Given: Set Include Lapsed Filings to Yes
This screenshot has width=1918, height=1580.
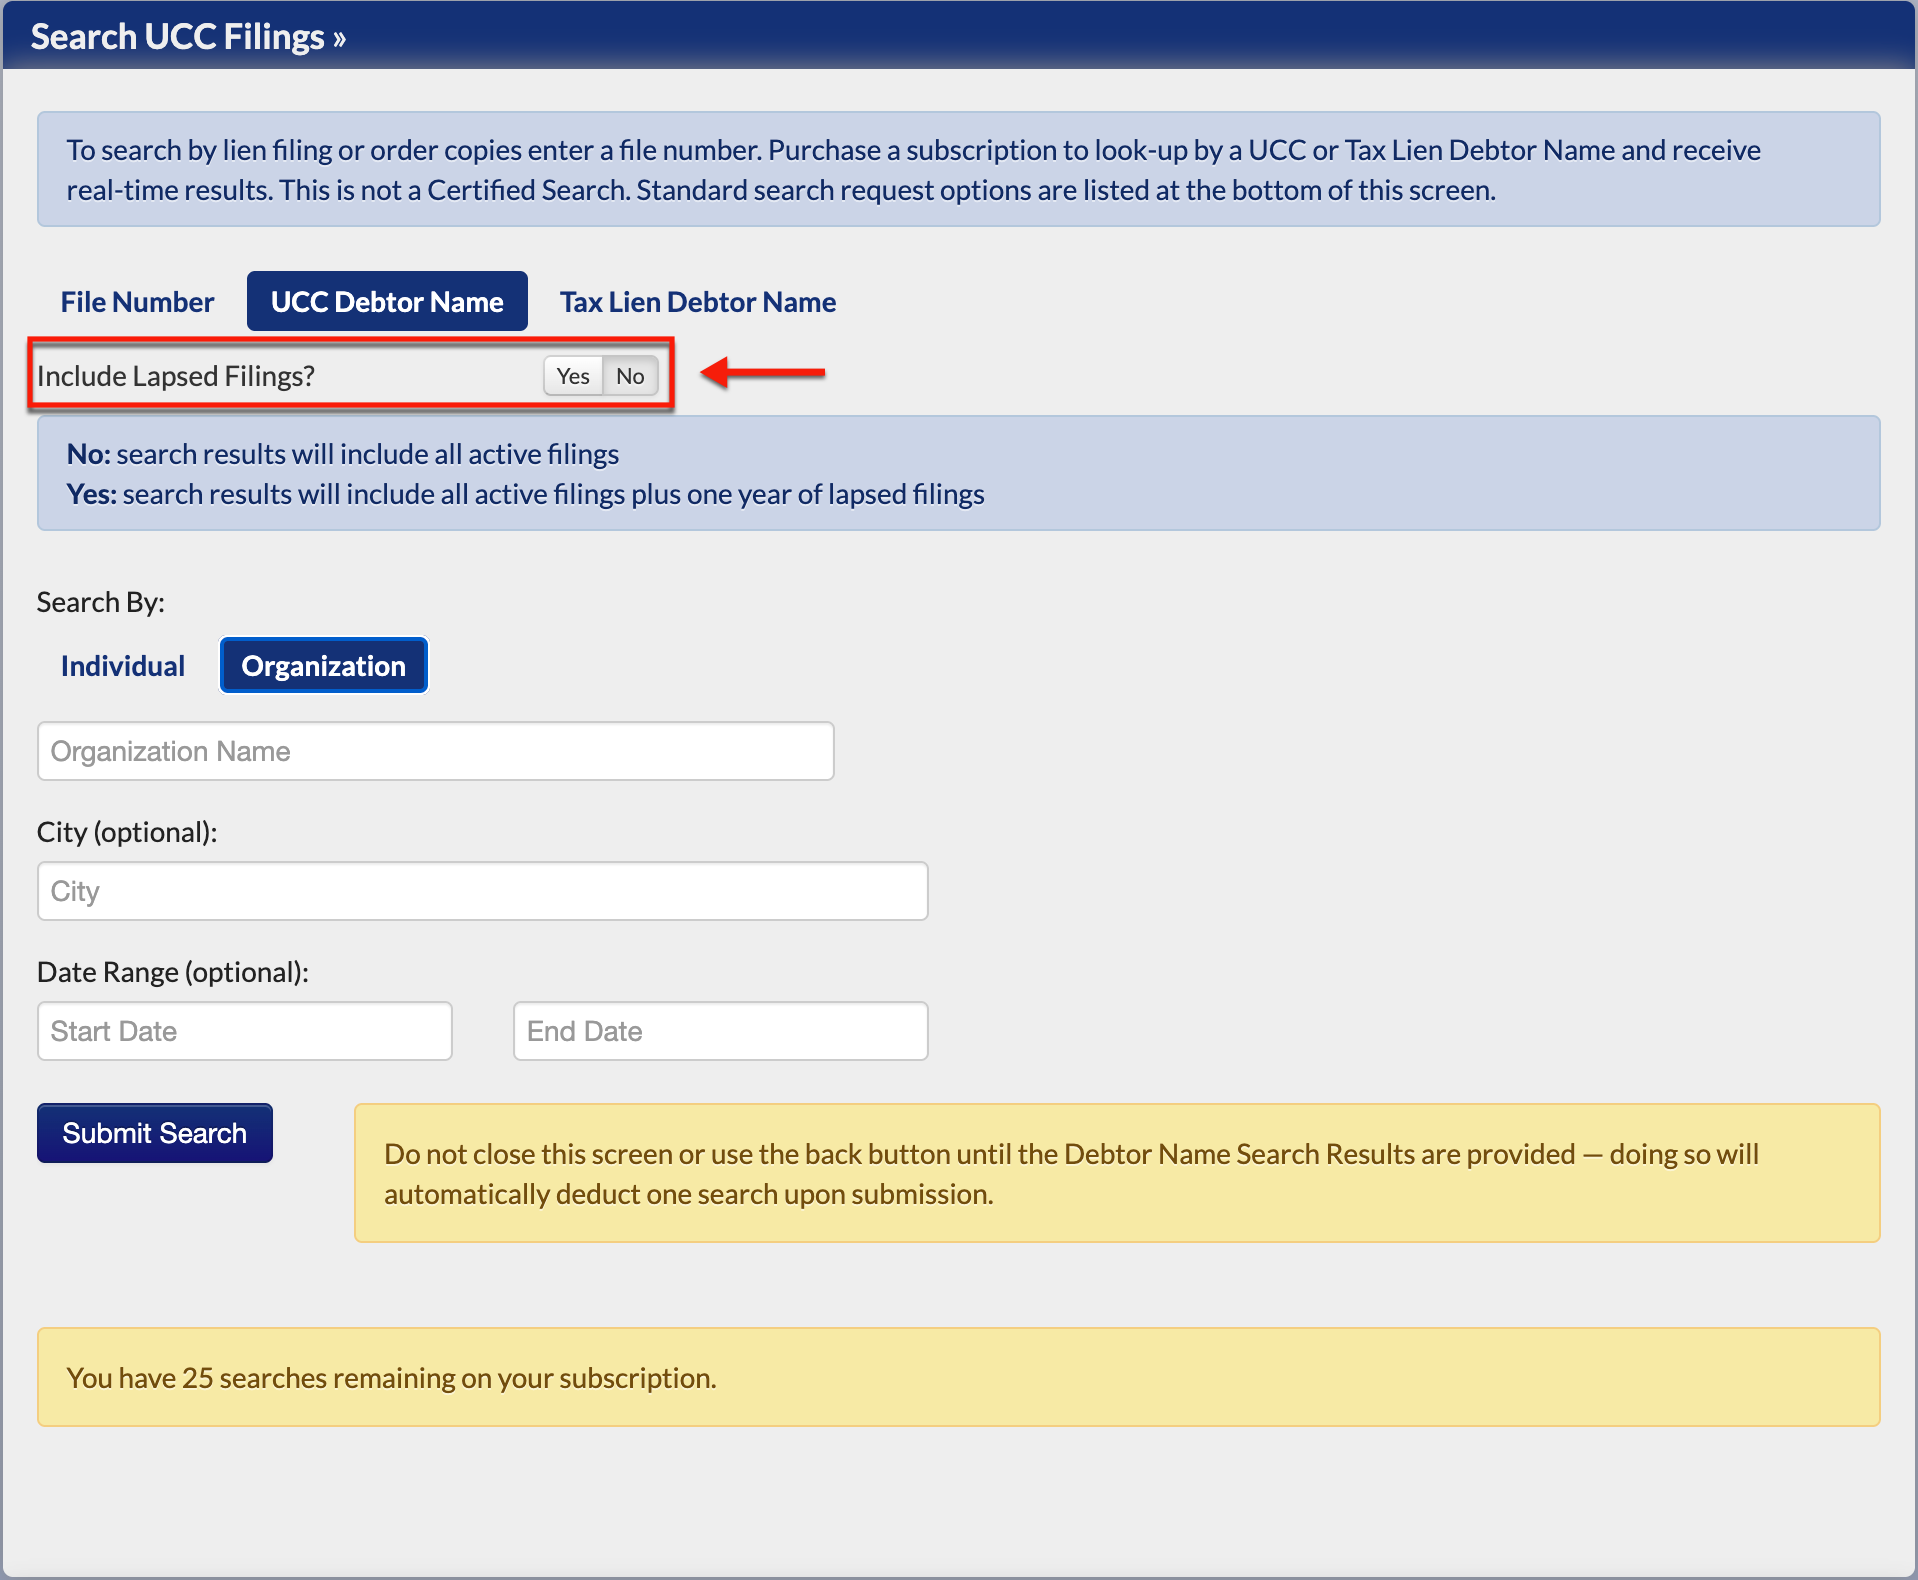Looking at the screenshot, I should (573, 376).
